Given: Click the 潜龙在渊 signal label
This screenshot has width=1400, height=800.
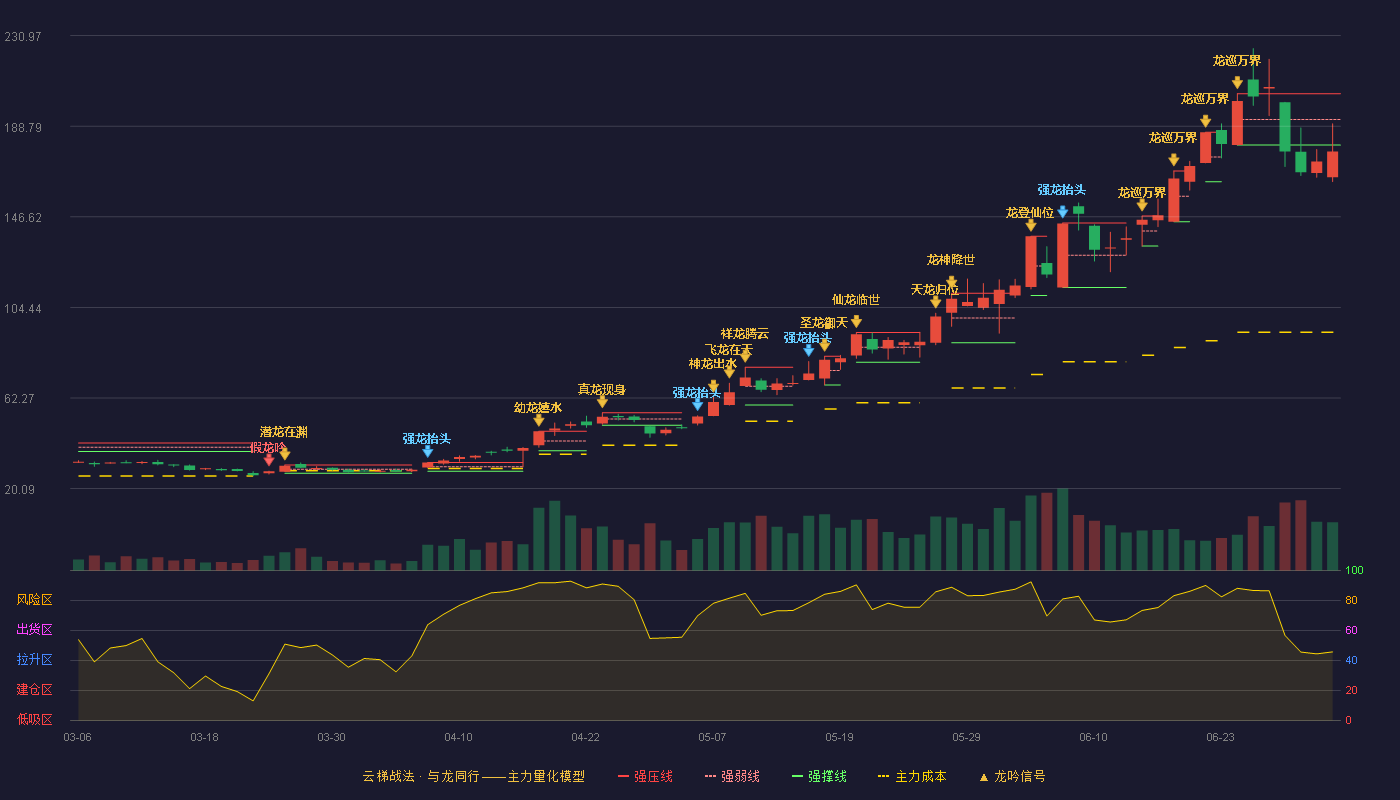Looking at the screenshot, I should (284, 432).
